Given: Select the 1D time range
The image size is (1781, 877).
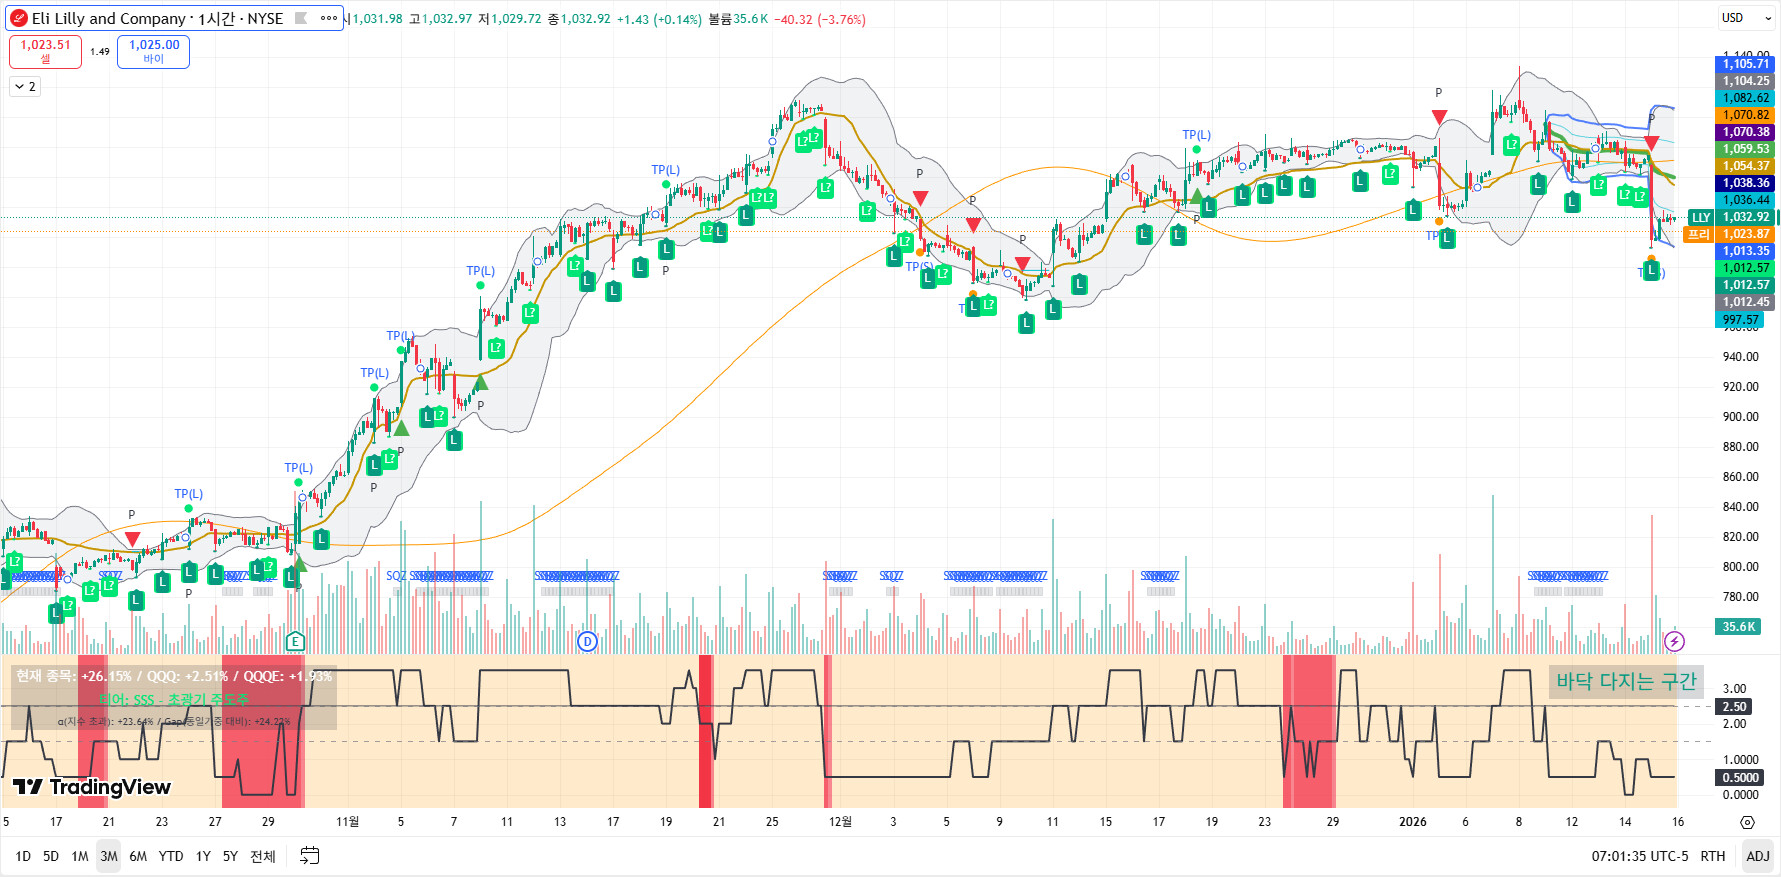Looking at the screenshot, I should pyautogui.click(x=23, y=856).
